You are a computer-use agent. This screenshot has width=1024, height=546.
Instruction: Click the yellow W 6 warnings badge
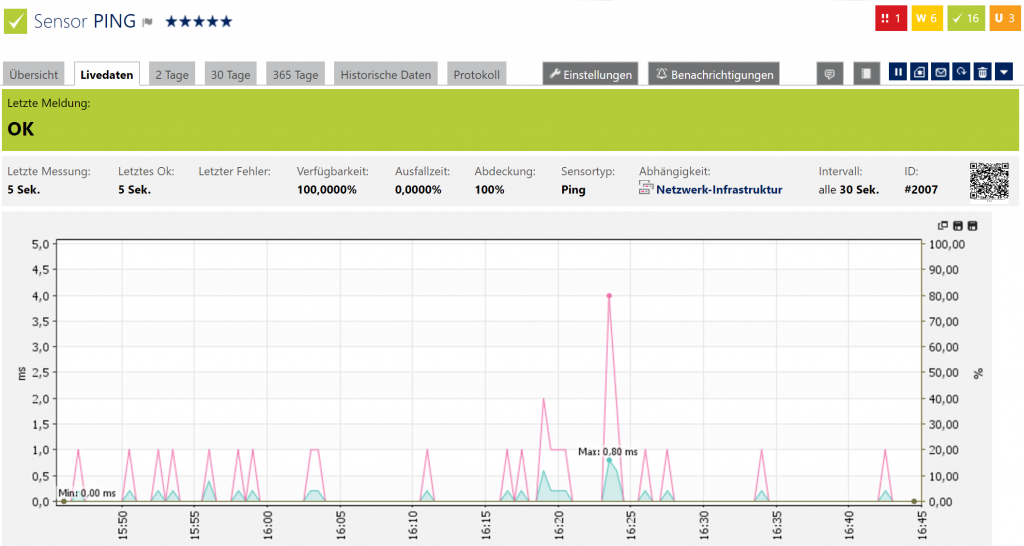[926, 18]
